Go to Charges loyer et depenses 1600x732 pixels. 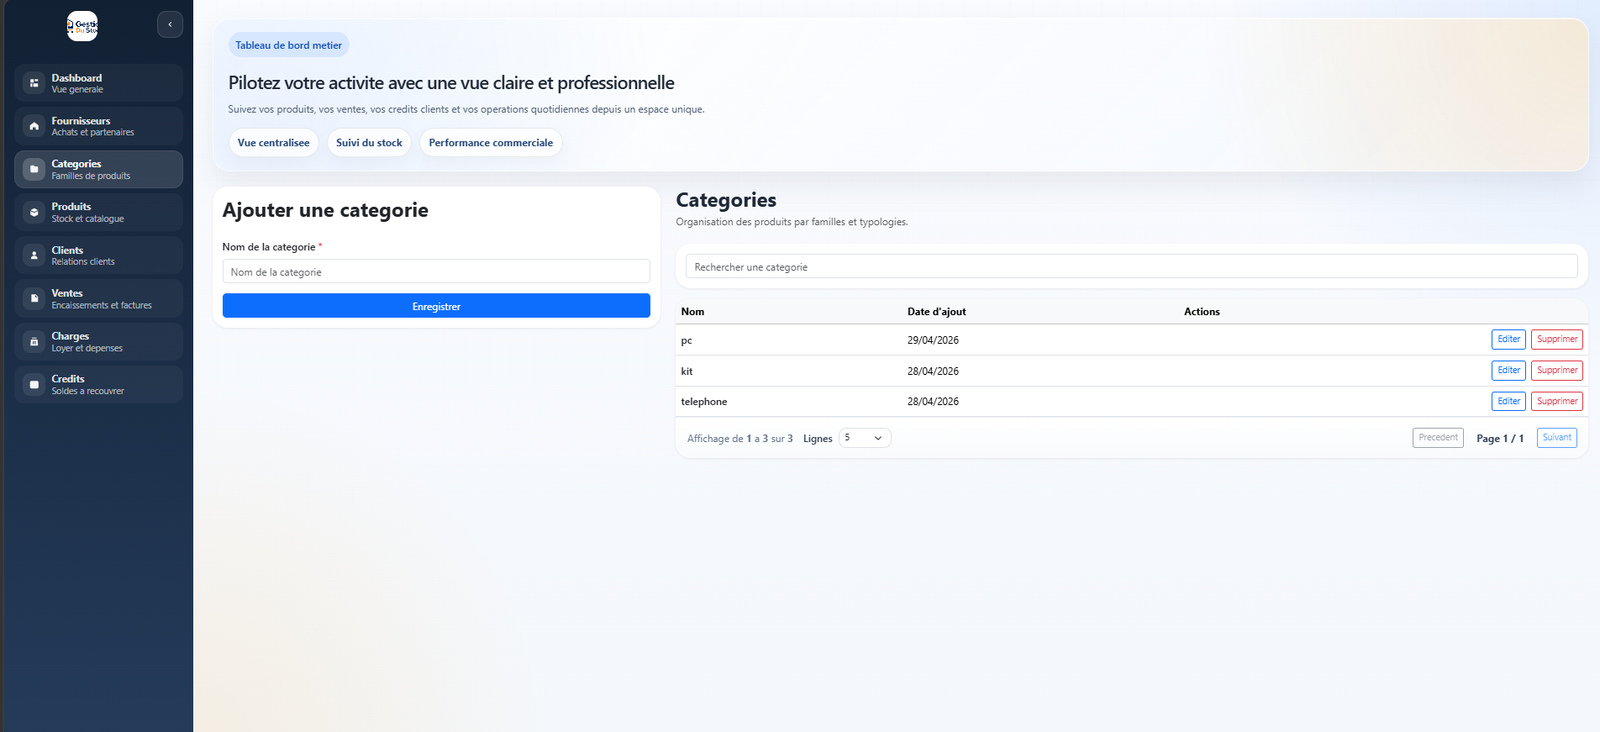coord(98,341)
